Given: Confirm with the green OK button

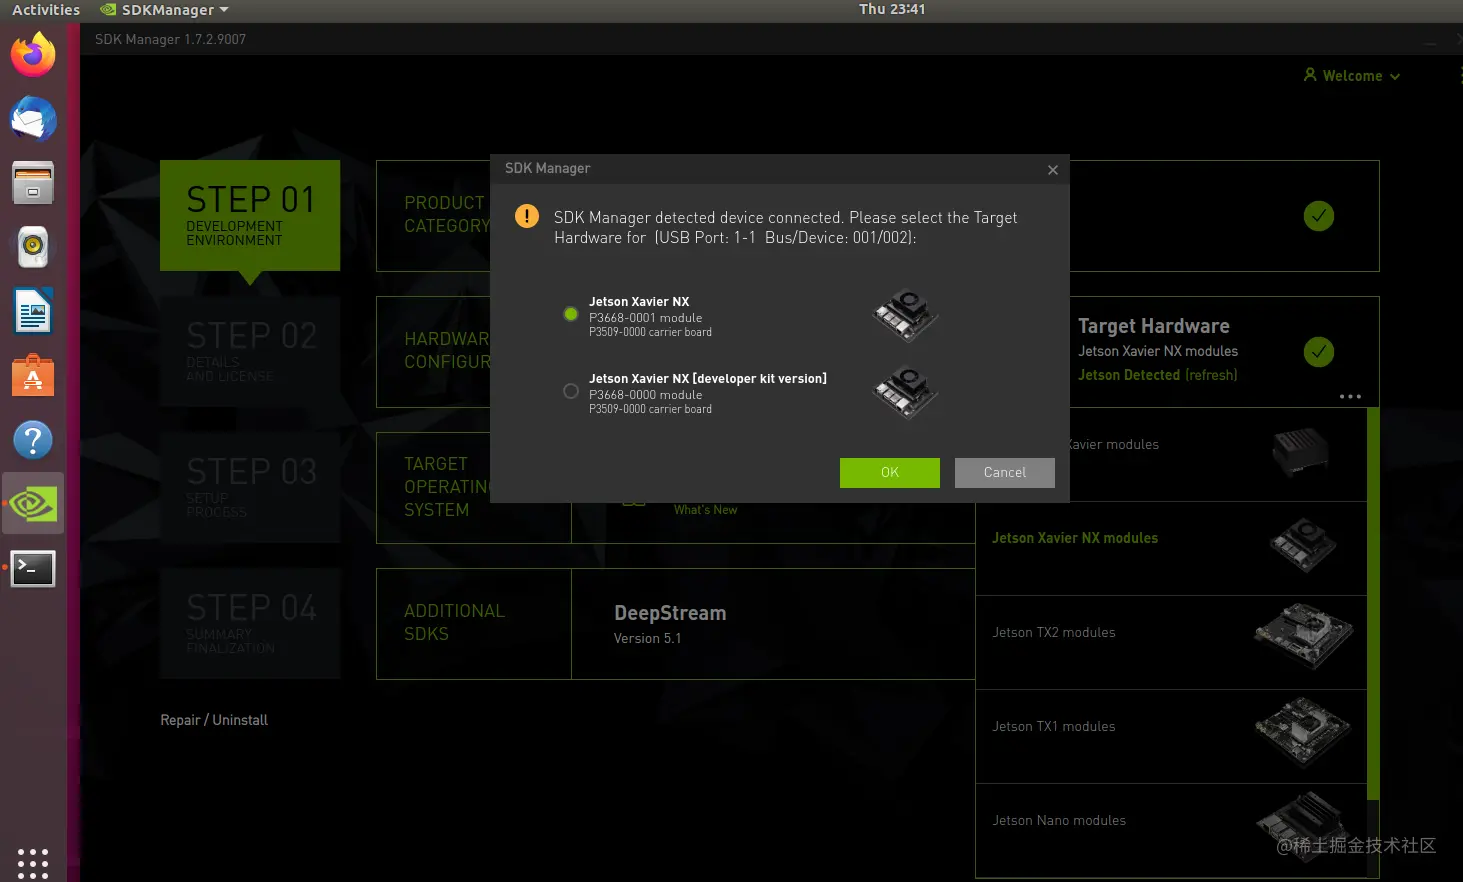Looking at the screenshot, I should coord(890,472).
